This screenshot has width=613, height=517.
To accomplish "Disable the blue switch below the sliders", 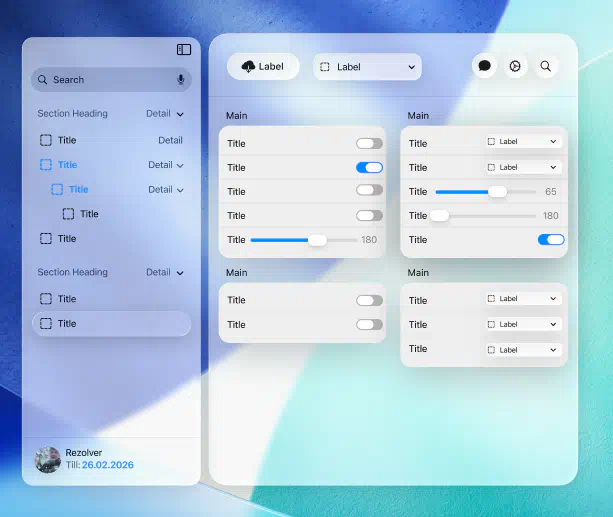I will coord(551,240).
